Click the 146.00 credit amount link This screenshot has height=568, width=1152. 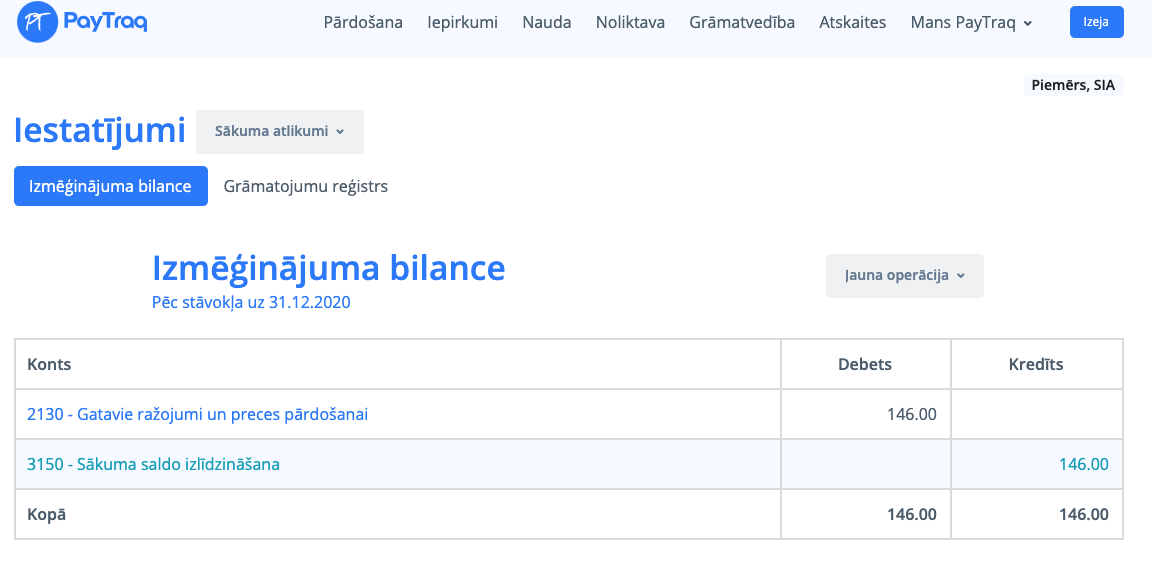pos(1083,464)
